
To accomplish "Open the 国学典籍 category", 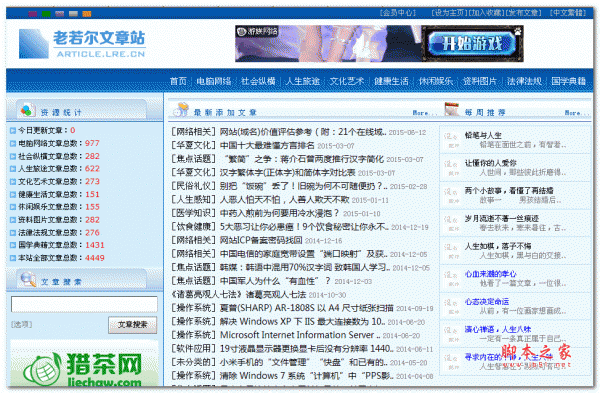I will pos(569,81).
